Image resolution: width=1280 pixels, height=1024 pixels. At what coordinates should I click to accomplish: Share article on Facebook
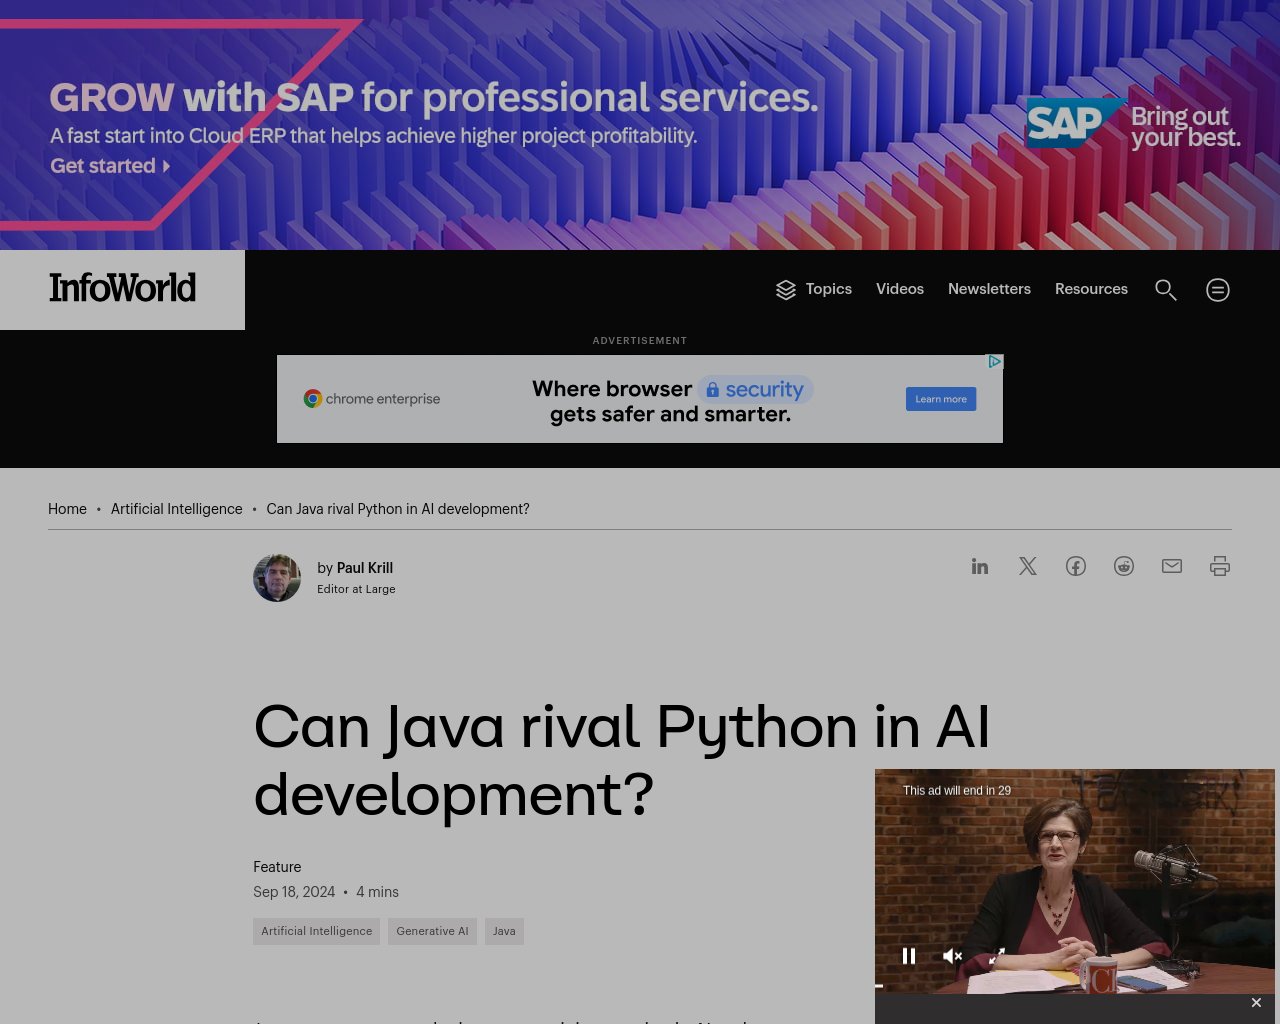point(1076,566)
